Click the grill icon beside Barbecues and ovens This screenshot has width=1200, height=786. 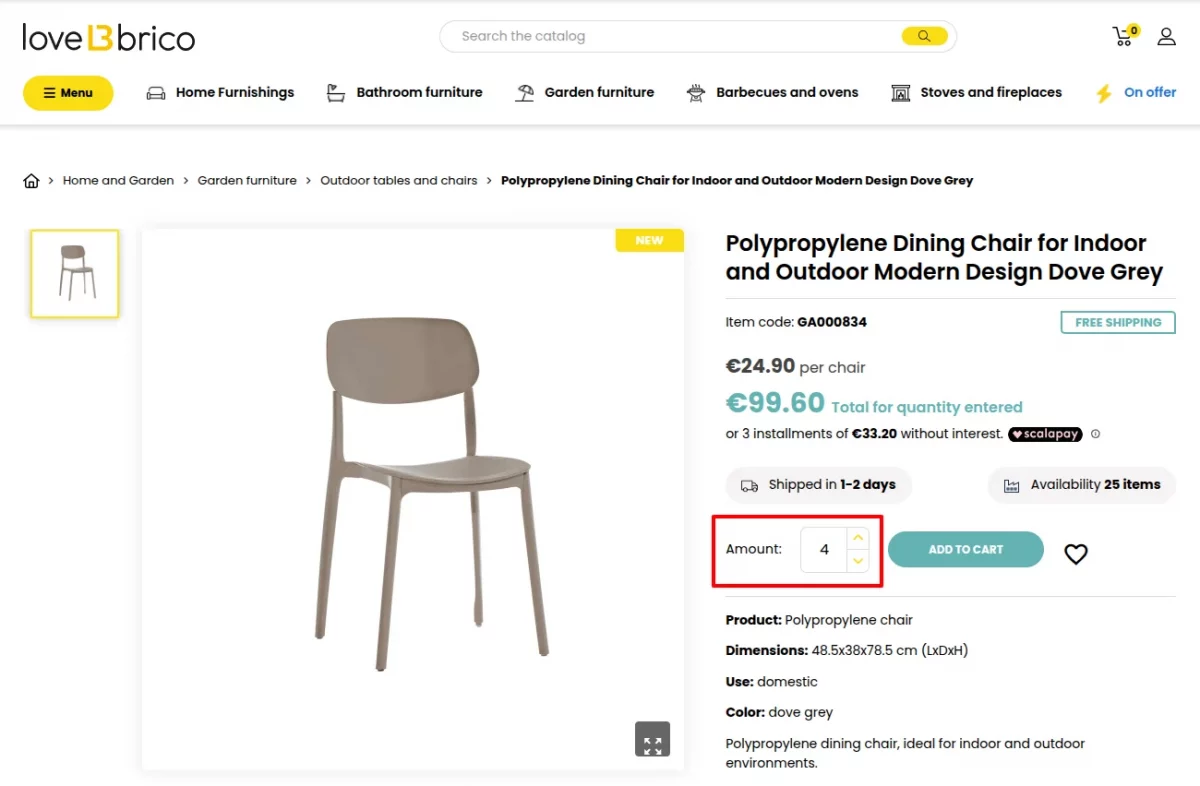click(x=695, y=92)
